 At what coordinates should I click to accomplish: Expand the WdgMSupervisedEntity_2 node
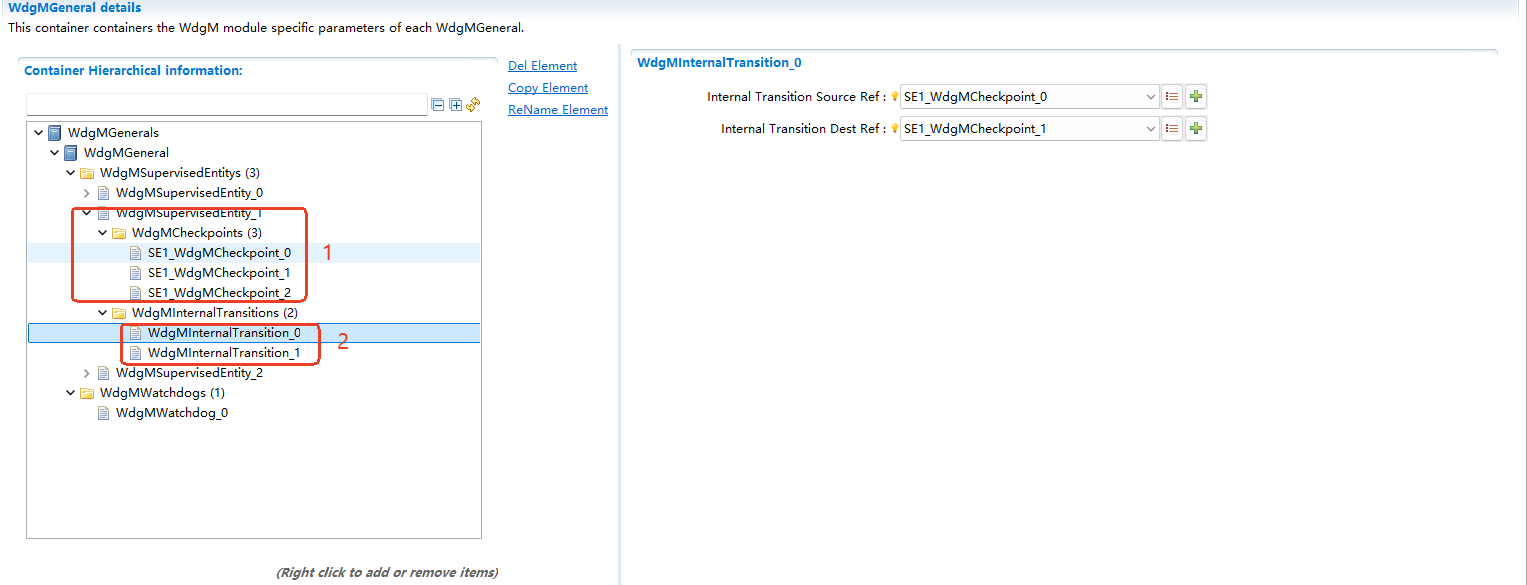pyautogui.click(x=87, y=373)
